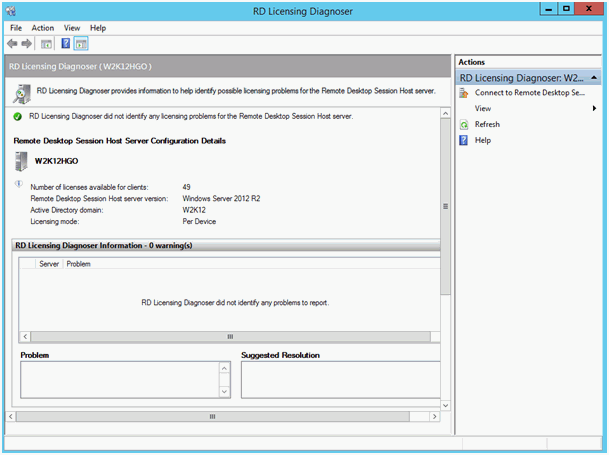
Task: Click inside the Suggested Resolution text box
Action: pyautogui.click(x=341, y=380)
